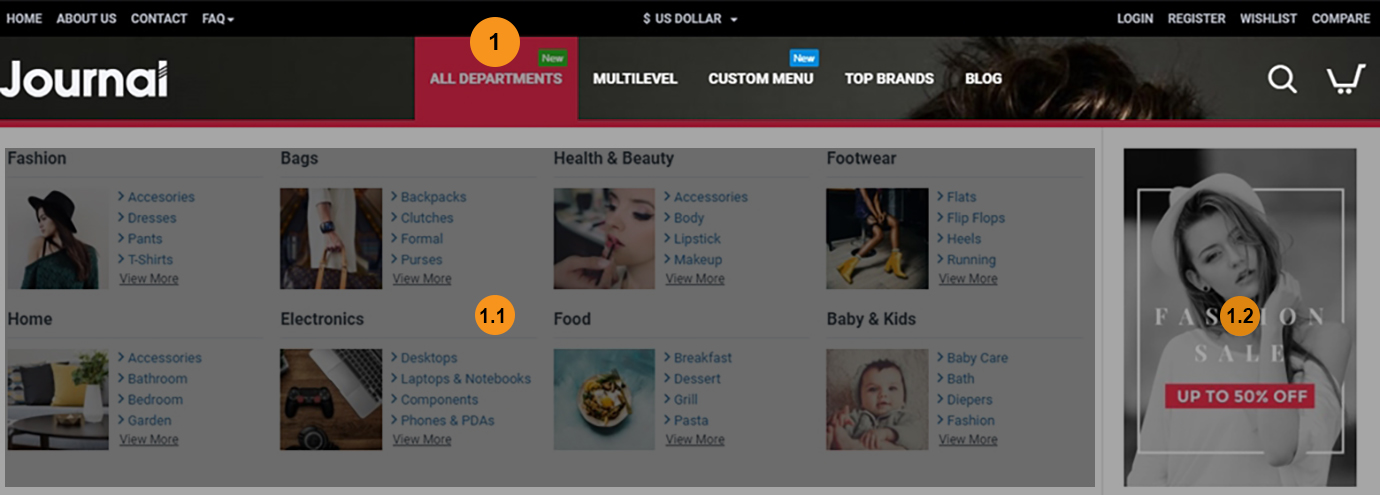Click the Wishlist link
Screen dimensions: 1380x495
(1268, 18)
